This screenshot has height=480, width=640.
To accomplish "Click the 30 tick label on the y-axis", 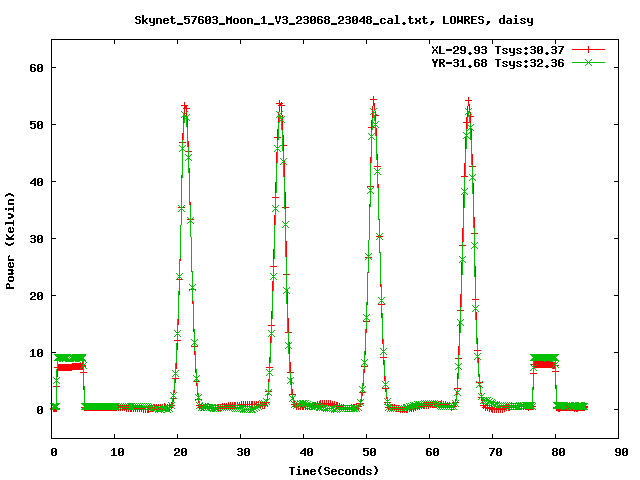I will 36,239.
